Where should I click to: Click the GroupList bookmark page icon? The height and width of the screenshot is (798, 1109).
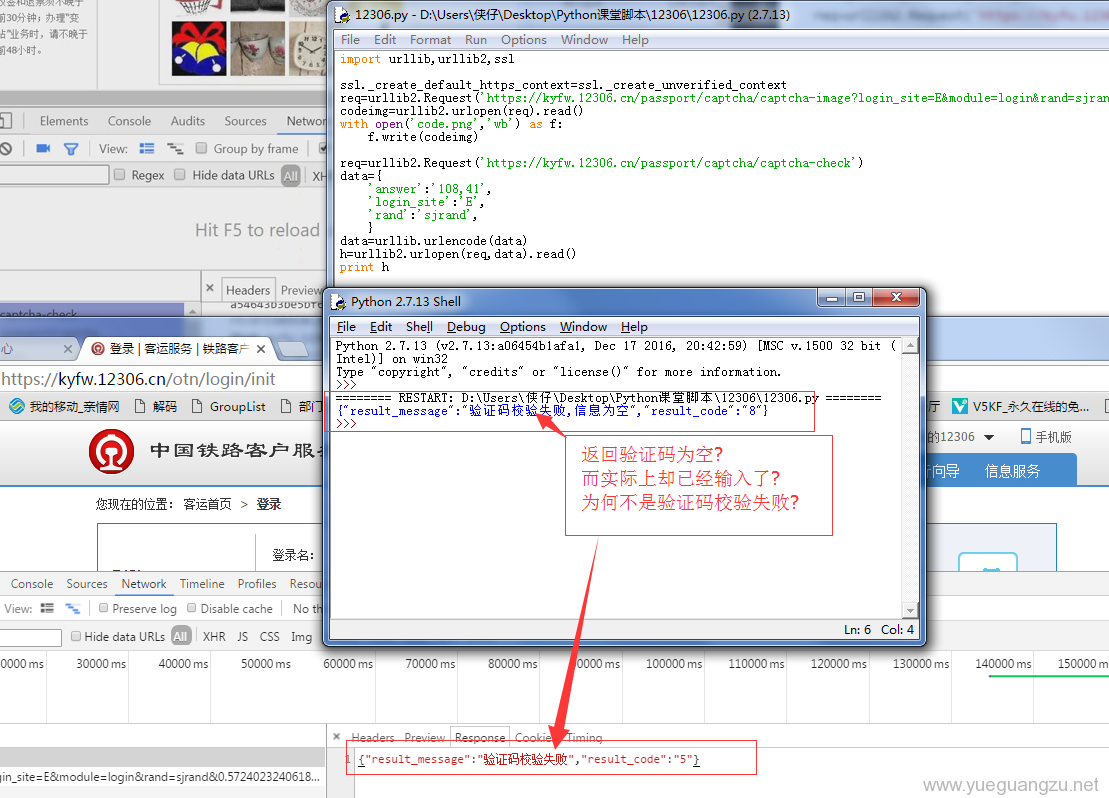click(197, 406)
